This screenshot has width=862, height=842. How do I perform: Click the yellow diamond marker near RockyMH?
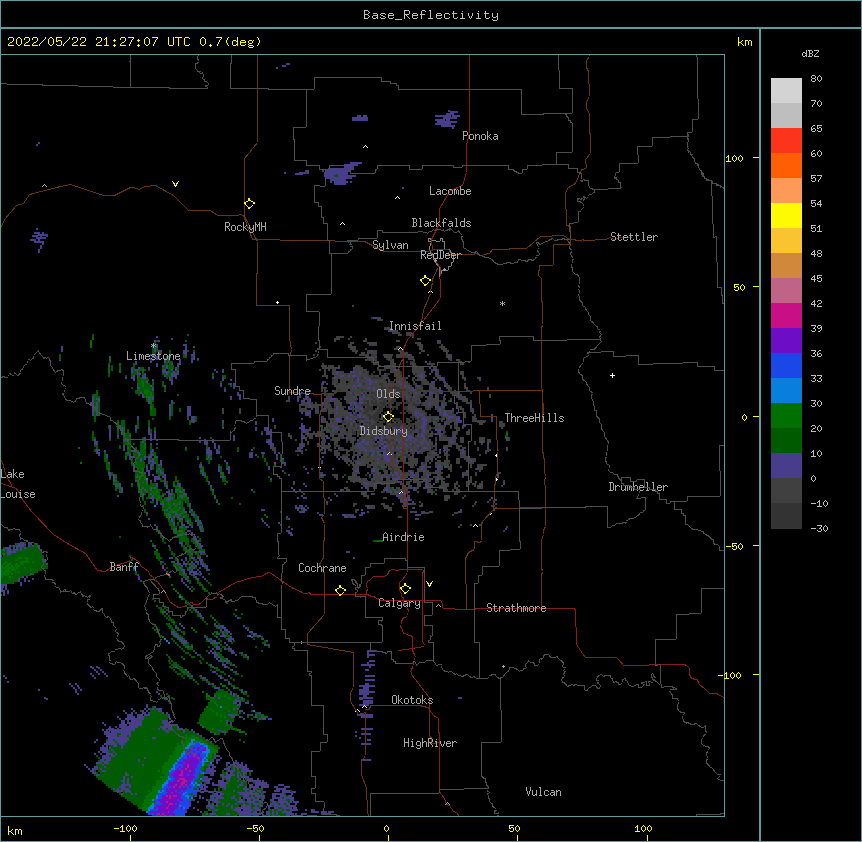tap(250, 204)
